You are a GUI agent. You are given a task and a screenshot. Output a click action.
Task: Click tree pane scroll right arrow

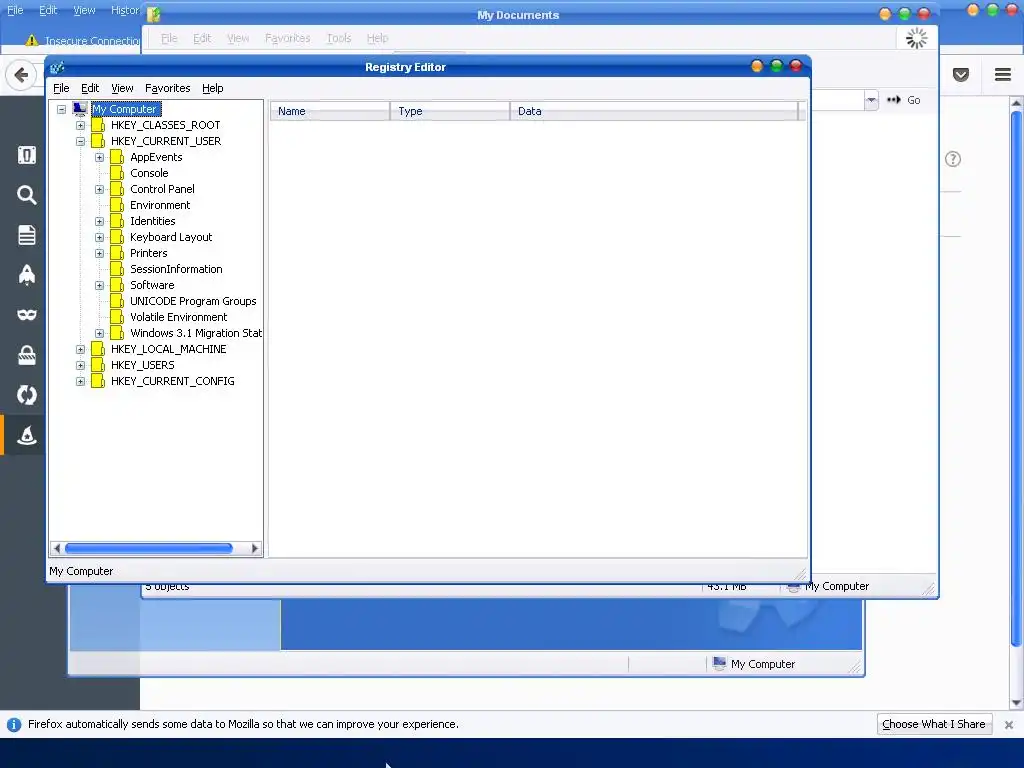pyautogui.click(x=255, y=549)
